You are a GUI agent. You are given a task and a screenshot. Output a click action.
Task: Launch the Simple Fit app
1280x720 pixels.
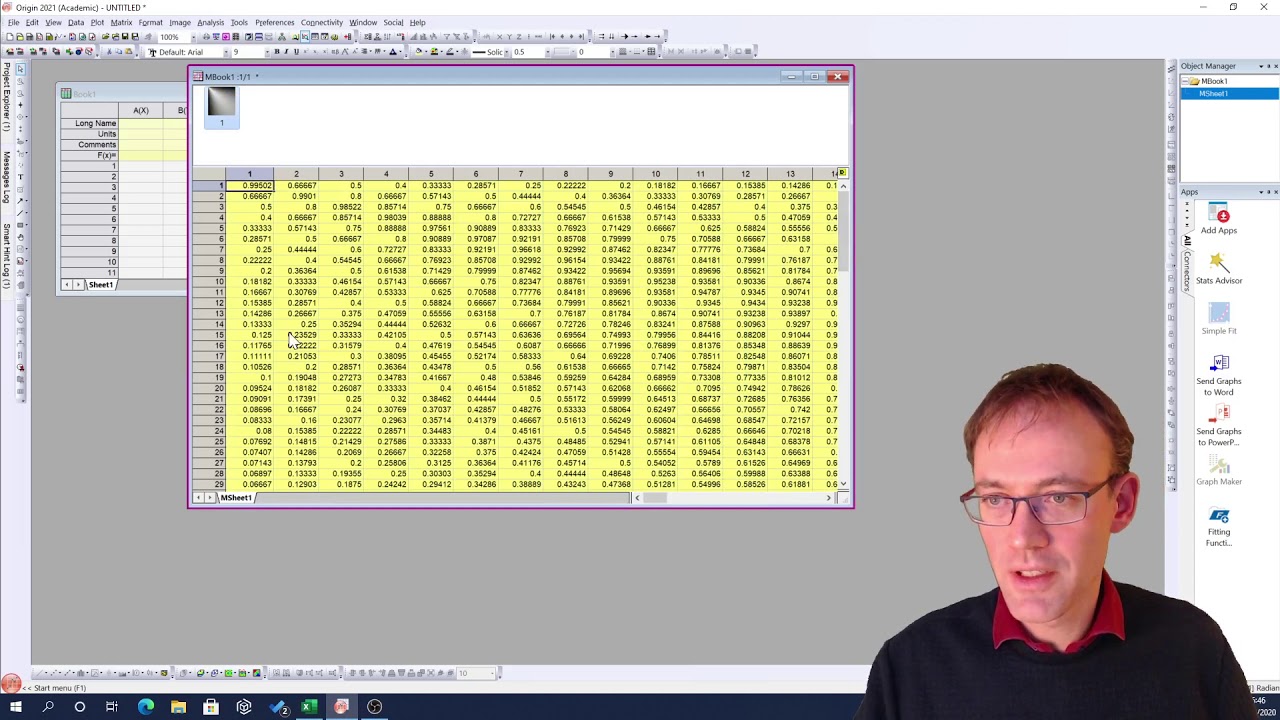[1219, 319]
